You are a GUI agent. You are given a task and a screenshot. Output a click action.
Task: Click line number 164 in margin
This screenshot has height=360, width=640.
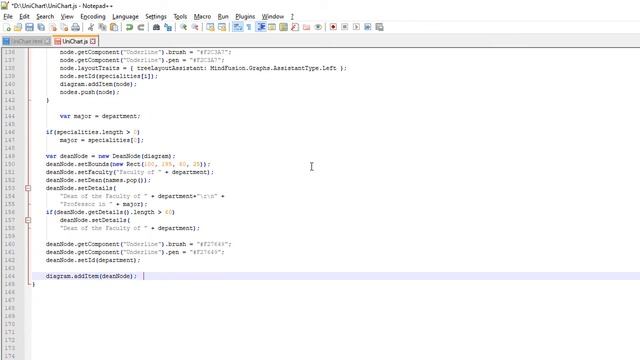(x=10, y=276)
